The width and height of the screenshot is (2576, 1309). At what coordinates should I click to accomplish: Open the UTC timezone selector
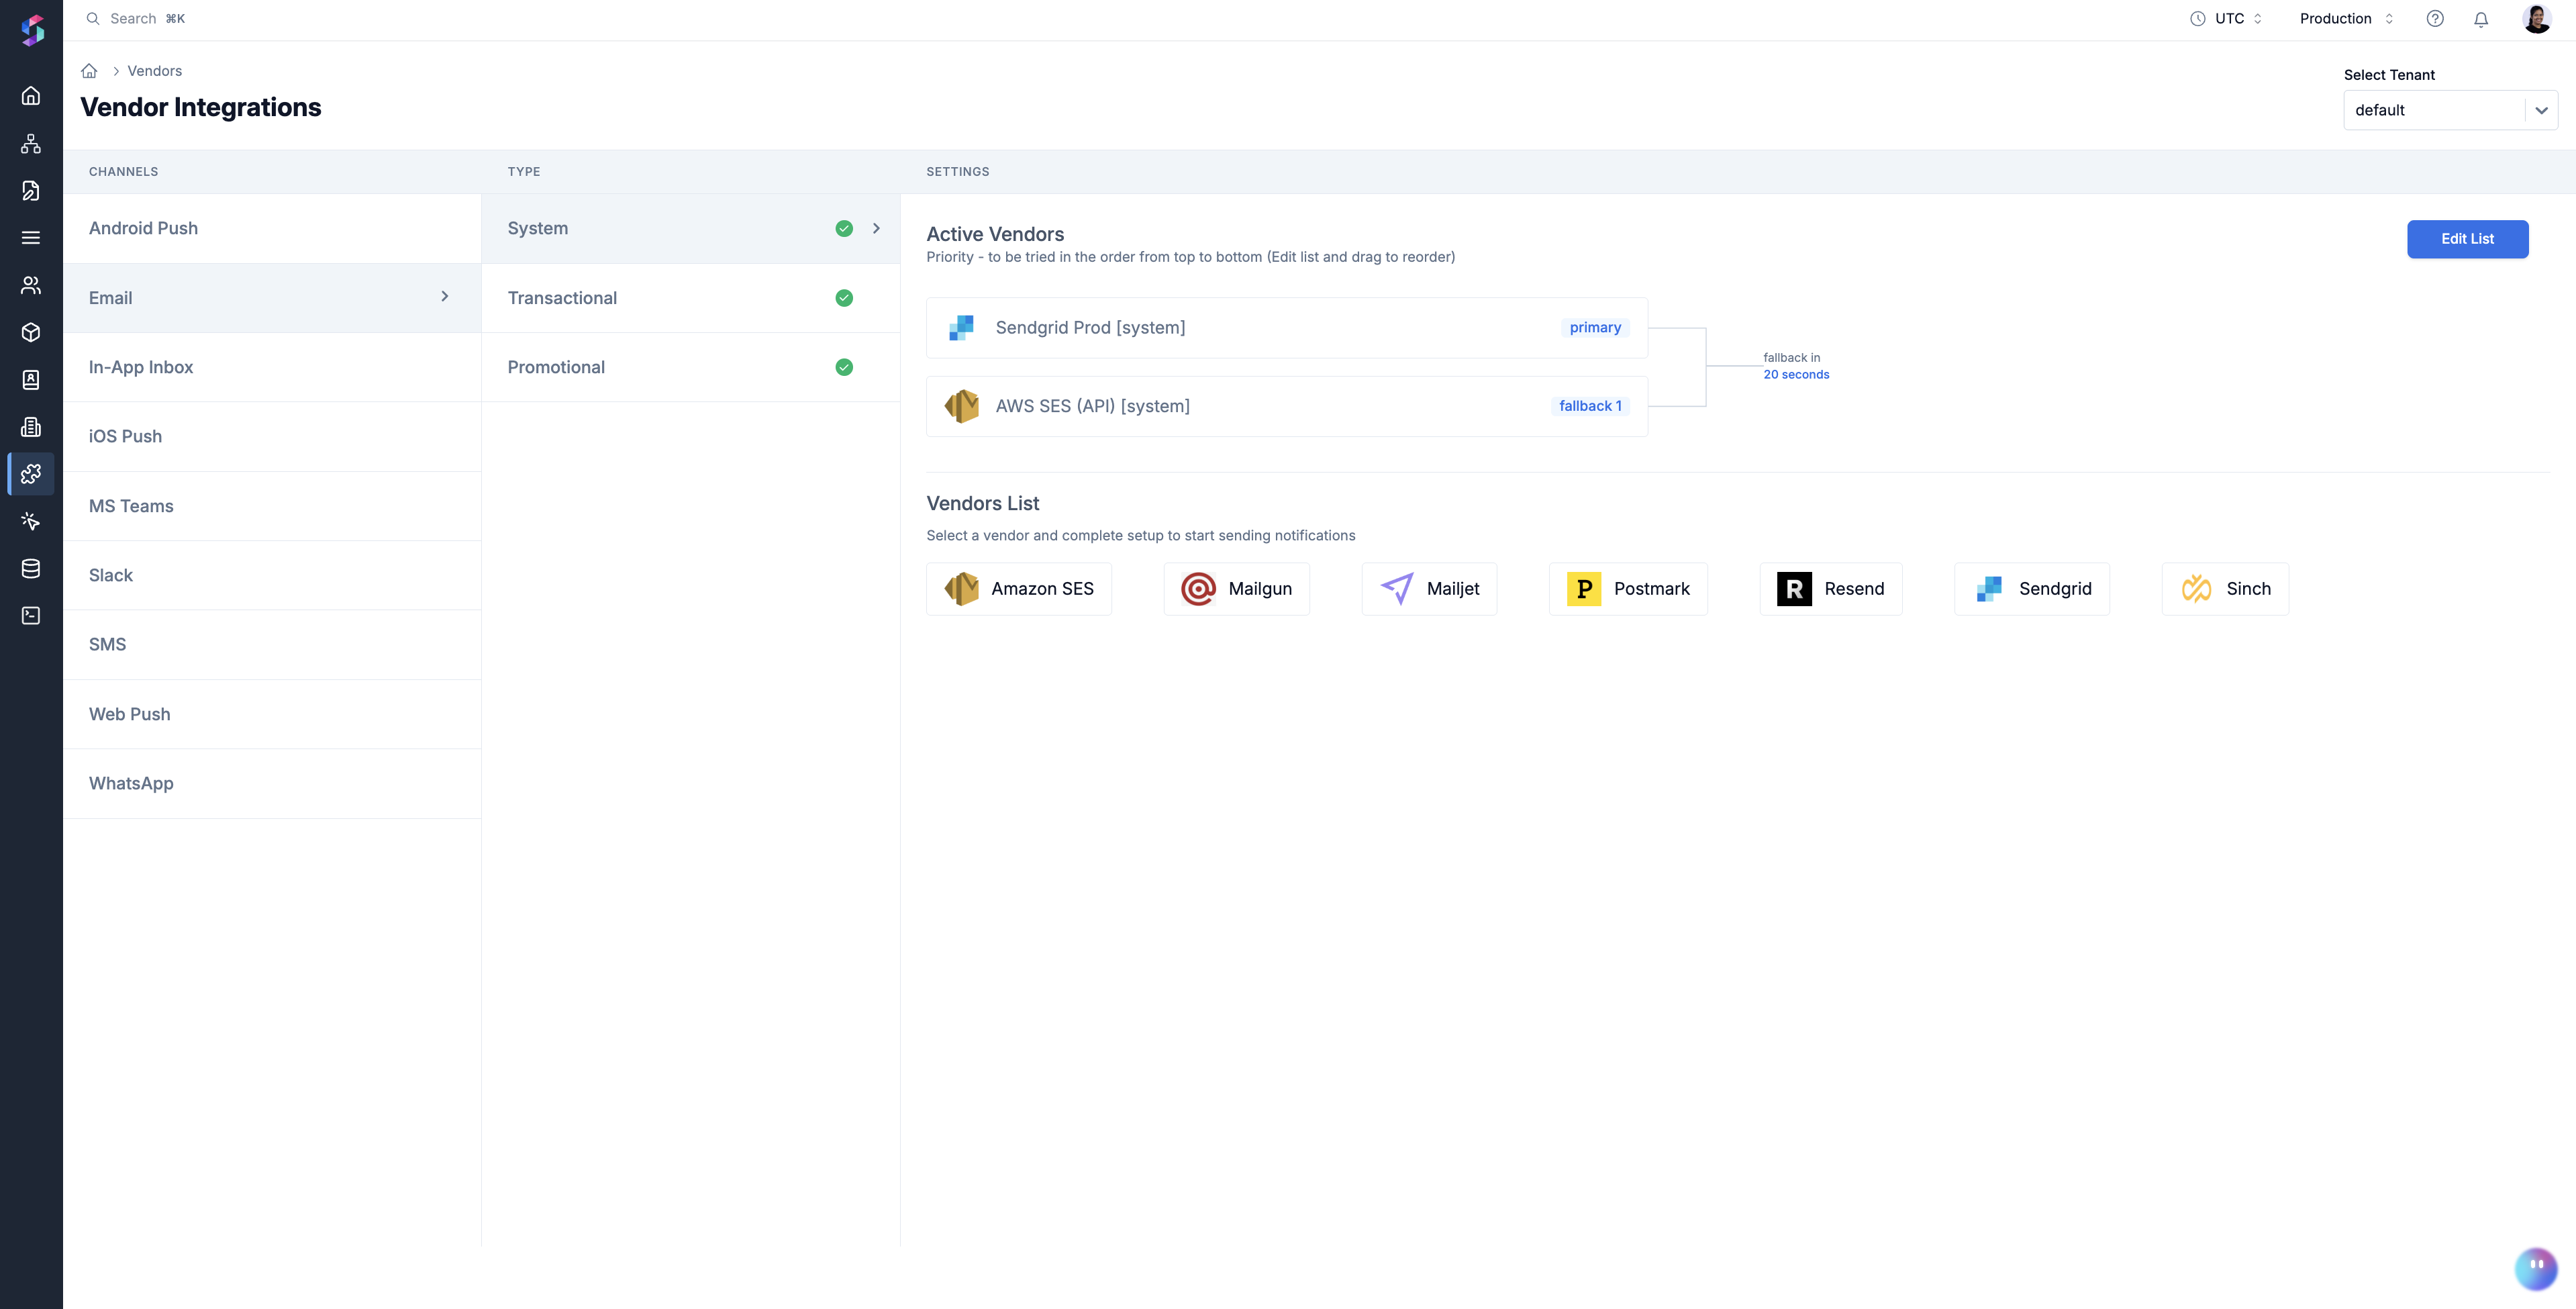pos(2228,19)
